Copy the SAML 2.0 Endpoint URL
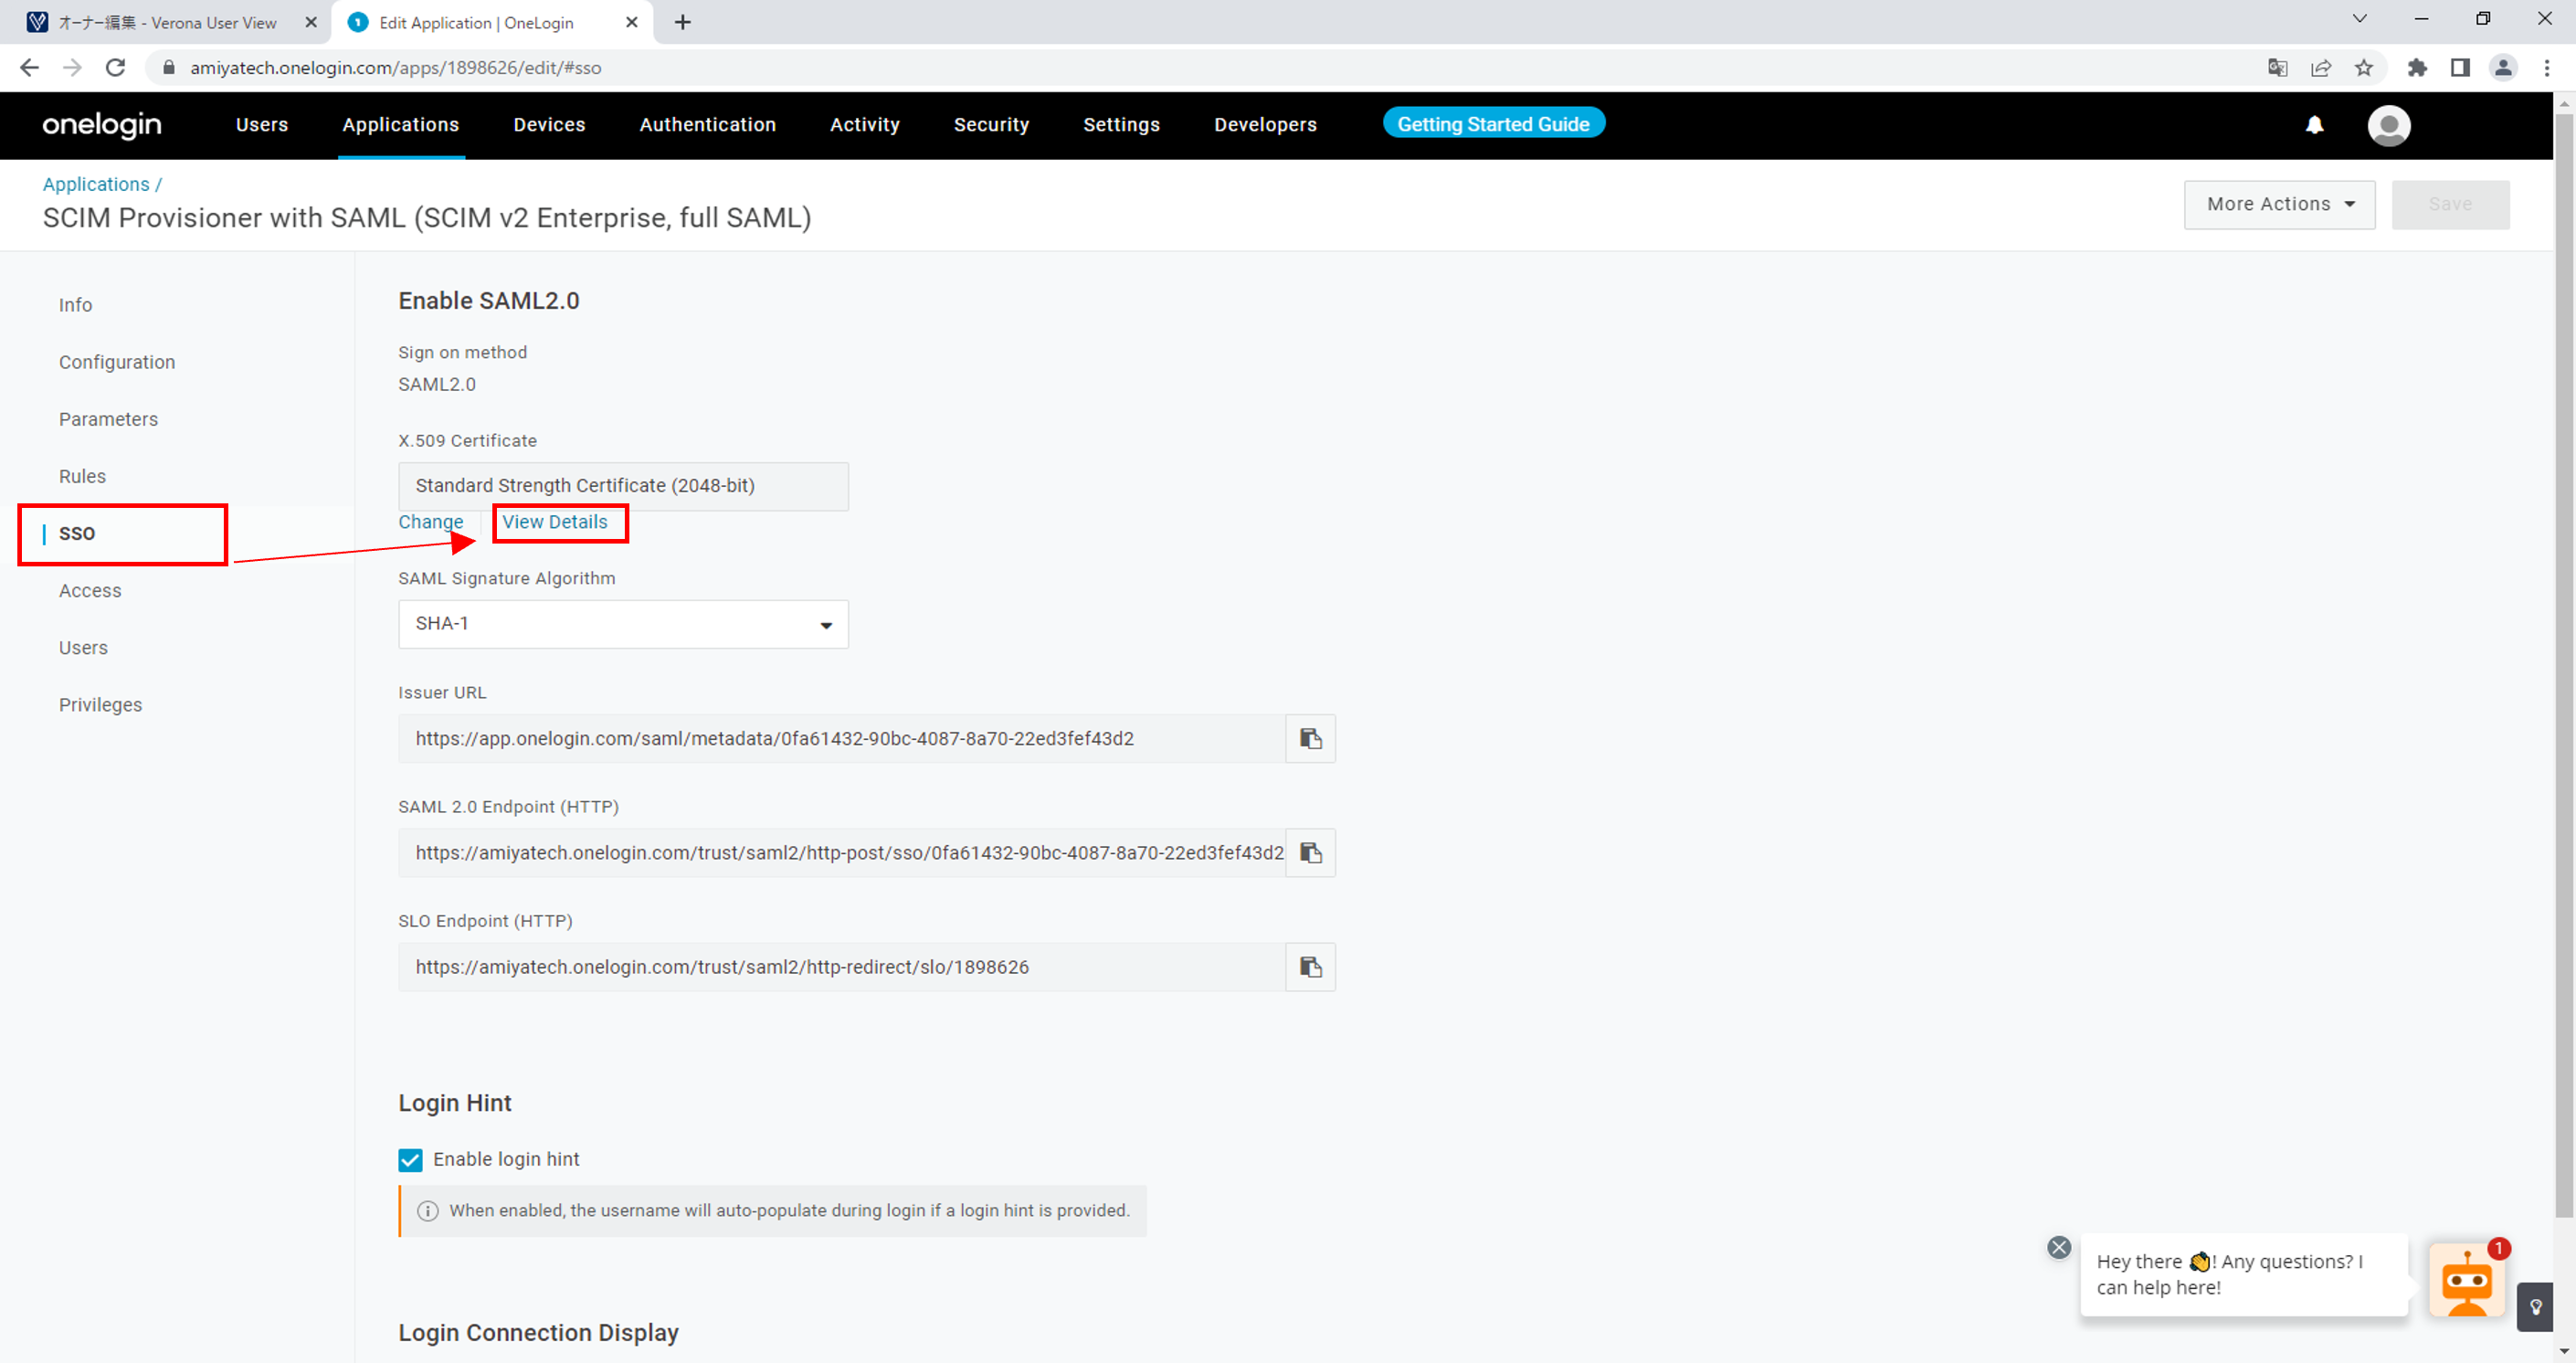Image resolution: width=2576 pixels, height=1363 pixels. coord(1310,853)
